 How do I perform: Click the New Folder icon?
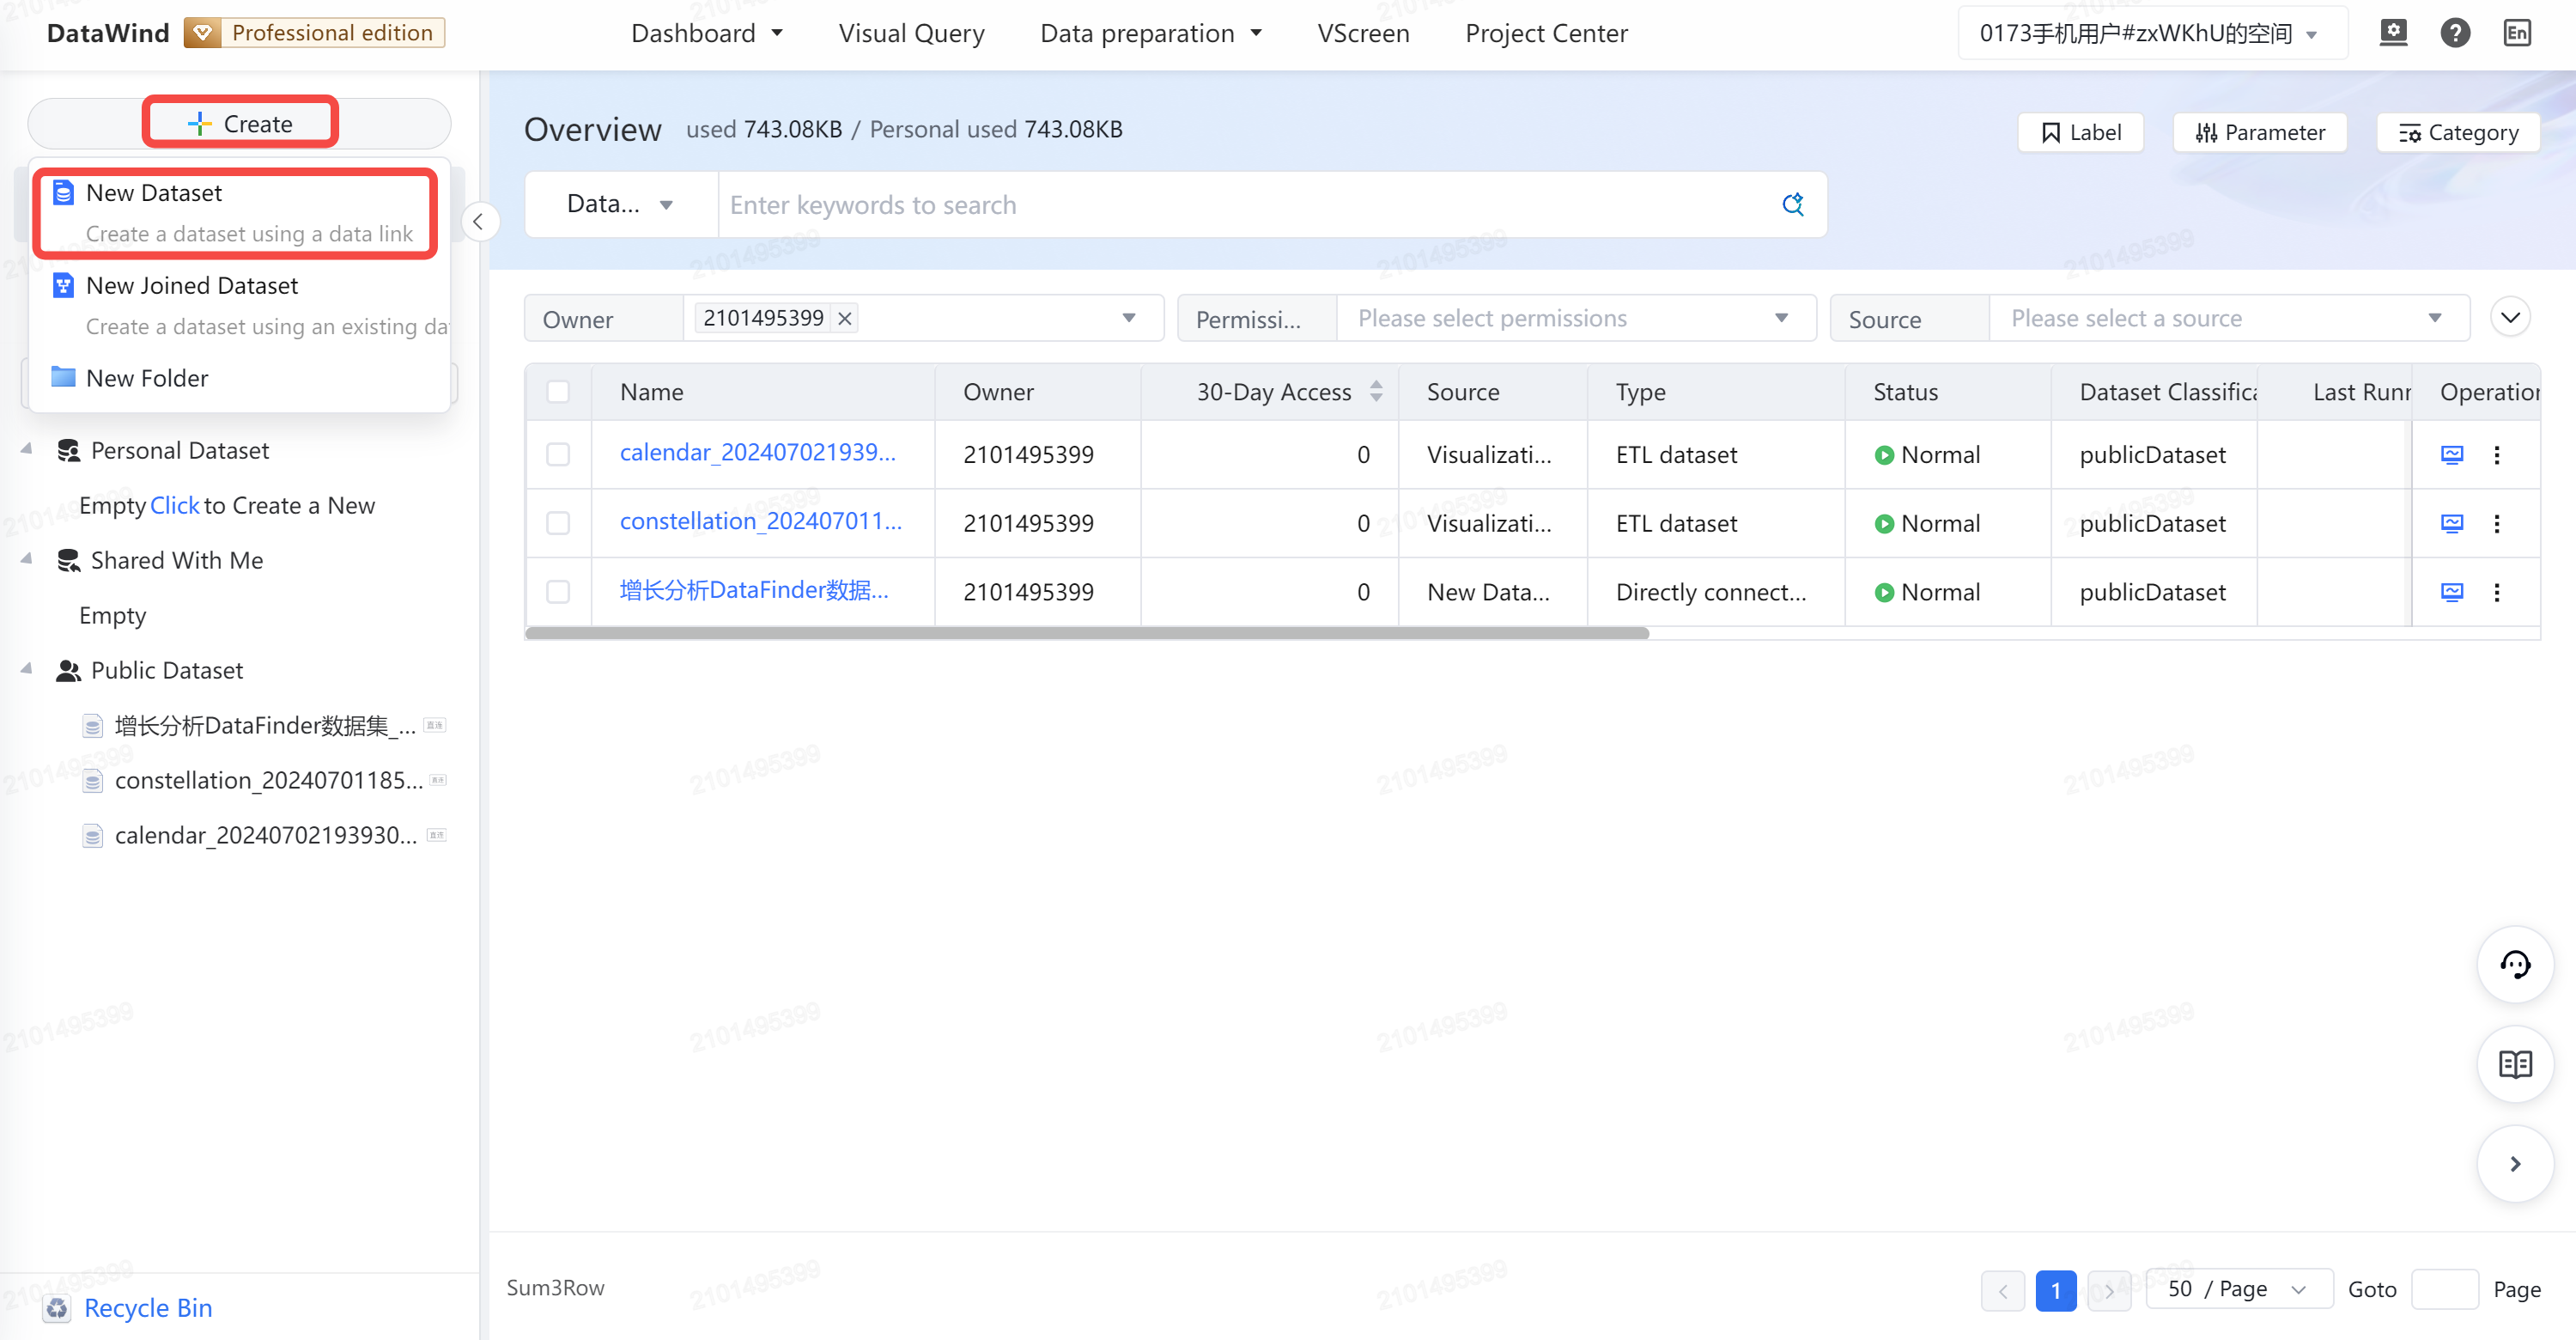63,378
